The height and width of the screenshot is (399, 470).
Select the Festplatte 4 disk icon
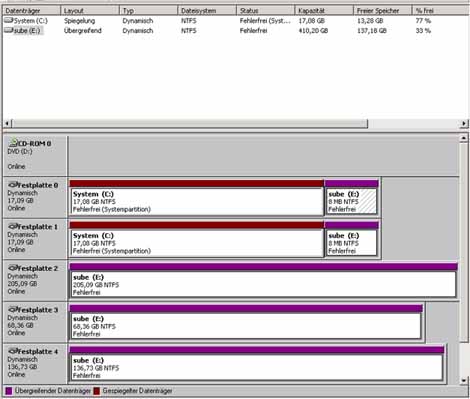point(13,351)
